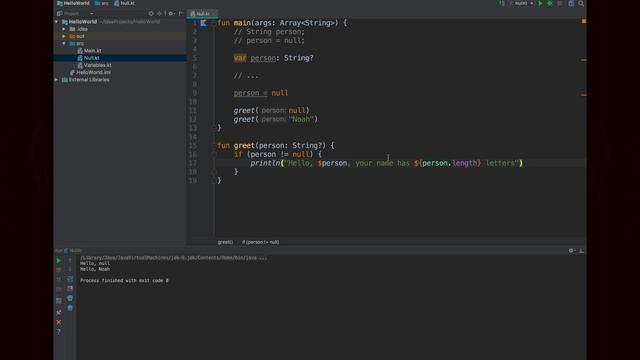Hide the Run tool window
Image resolution: width=640 pixels, height=360 pixels.
(x=582, y=251)
